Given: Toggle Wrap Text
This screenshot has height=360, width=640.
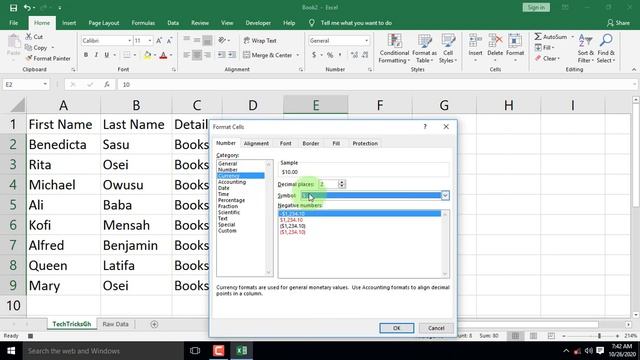Looking at the screenshot, I should 260,40.
